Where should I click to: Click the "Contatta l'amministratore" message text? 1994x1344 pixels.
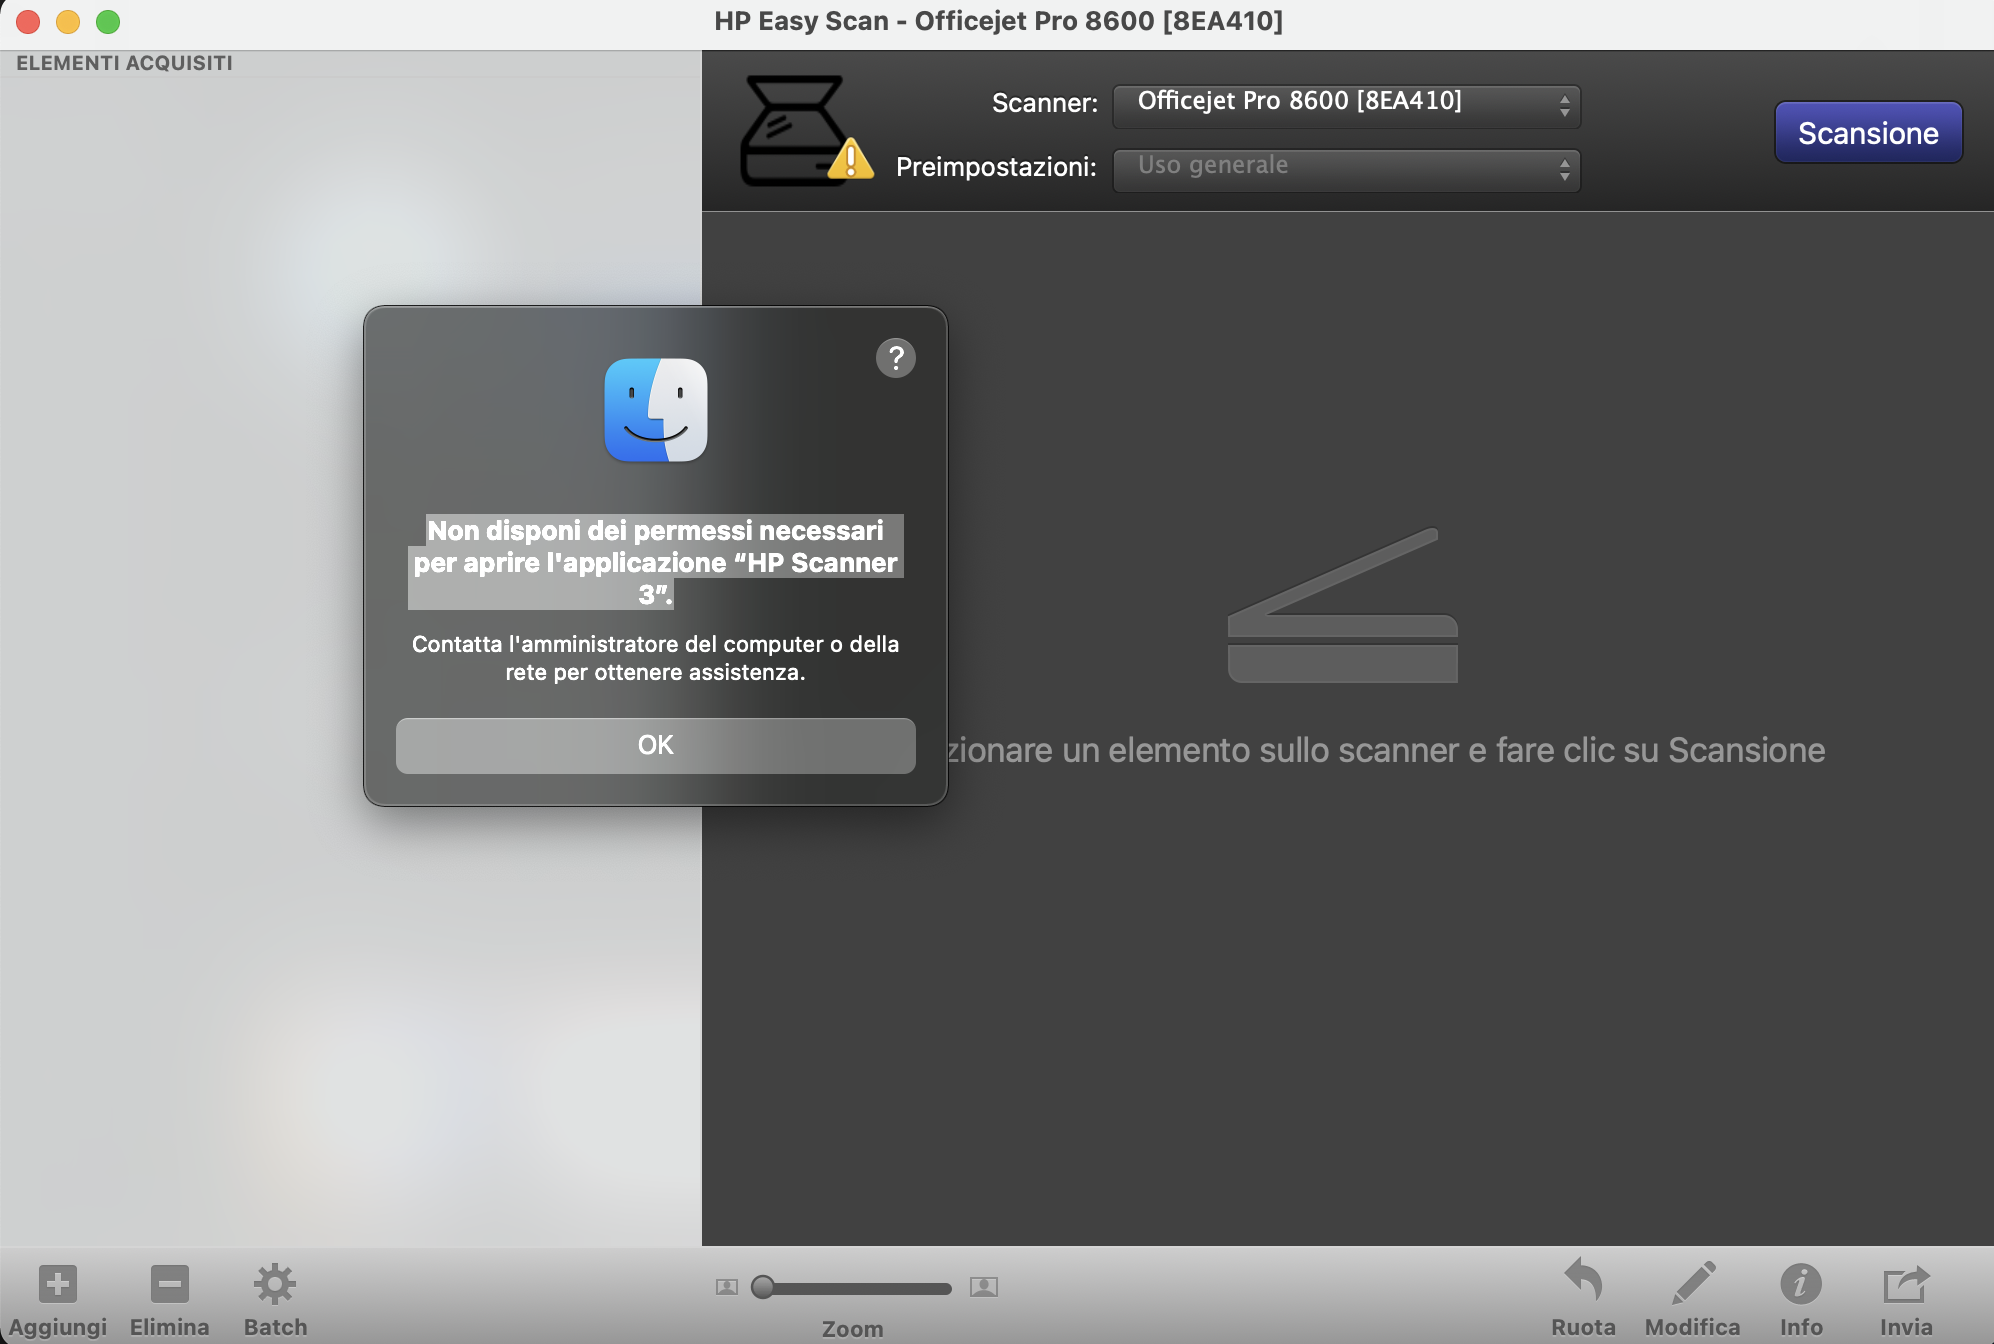[x=656, y=658]
